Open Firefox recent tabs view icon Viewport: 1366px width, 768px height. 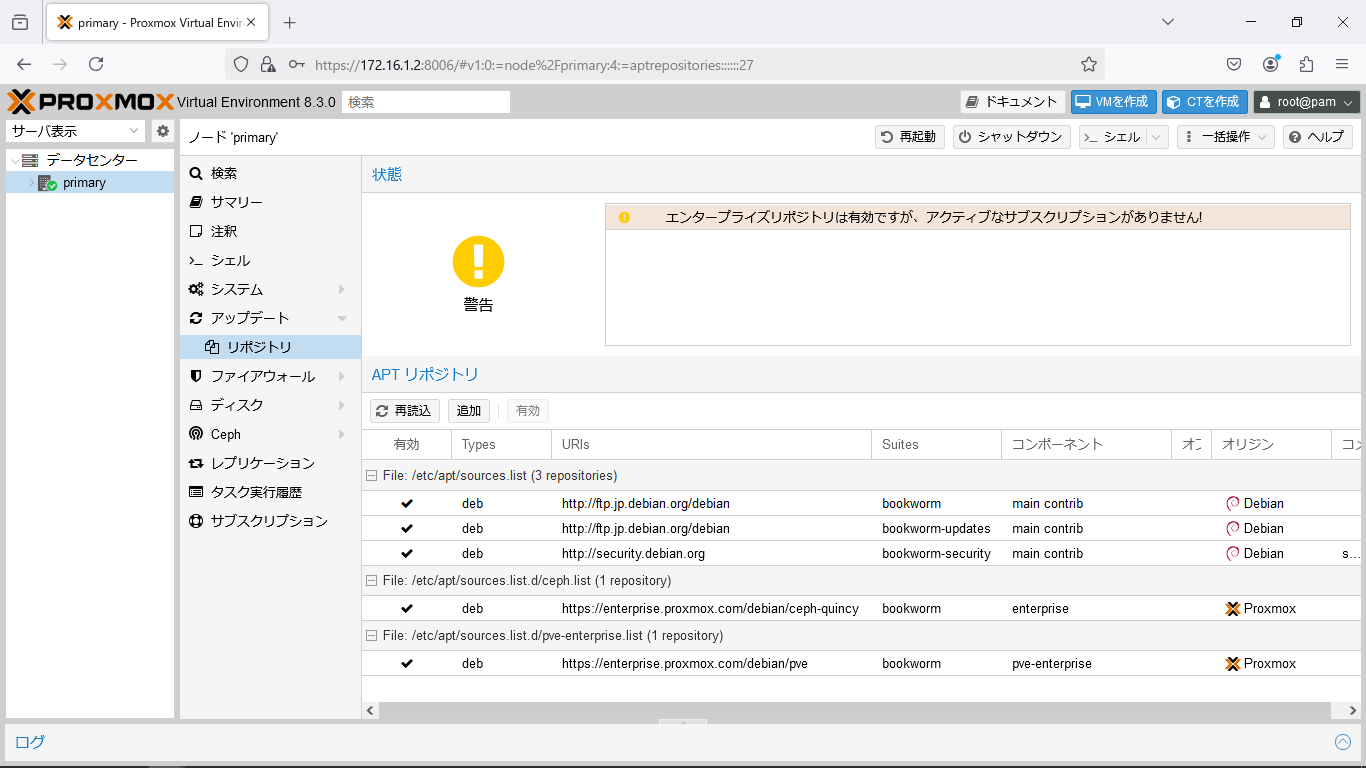point(20,22)
